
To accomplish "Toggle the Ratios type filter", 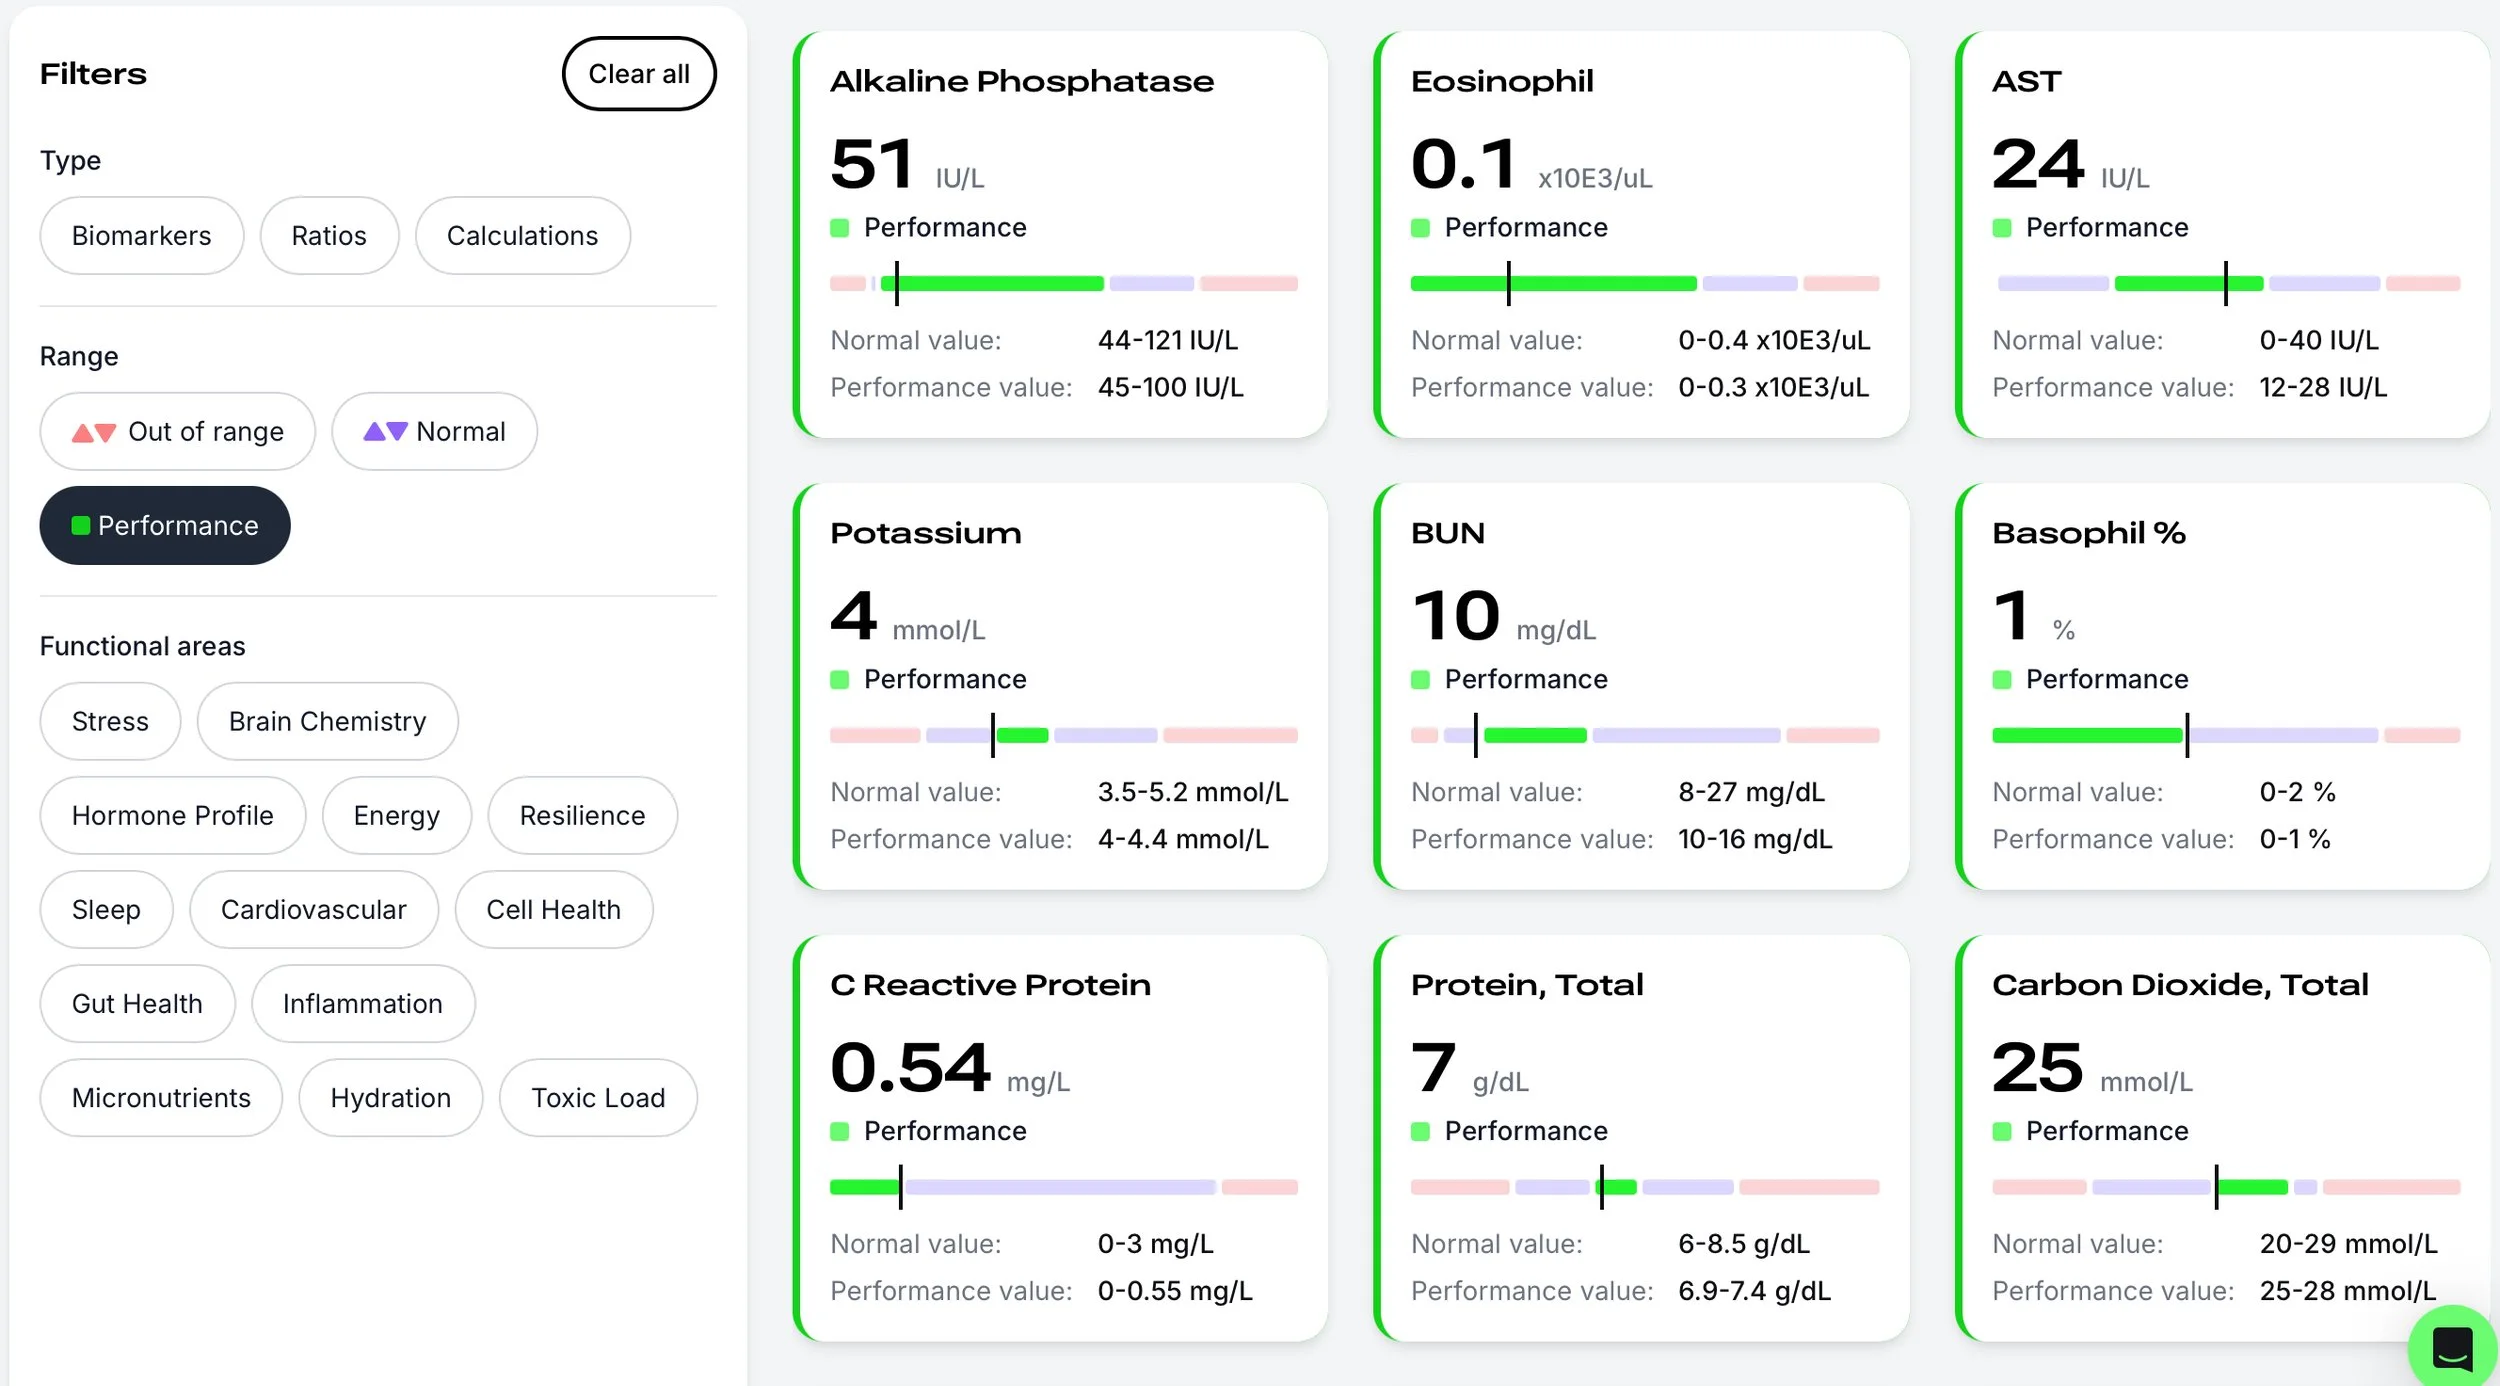I will pos(329,236).
